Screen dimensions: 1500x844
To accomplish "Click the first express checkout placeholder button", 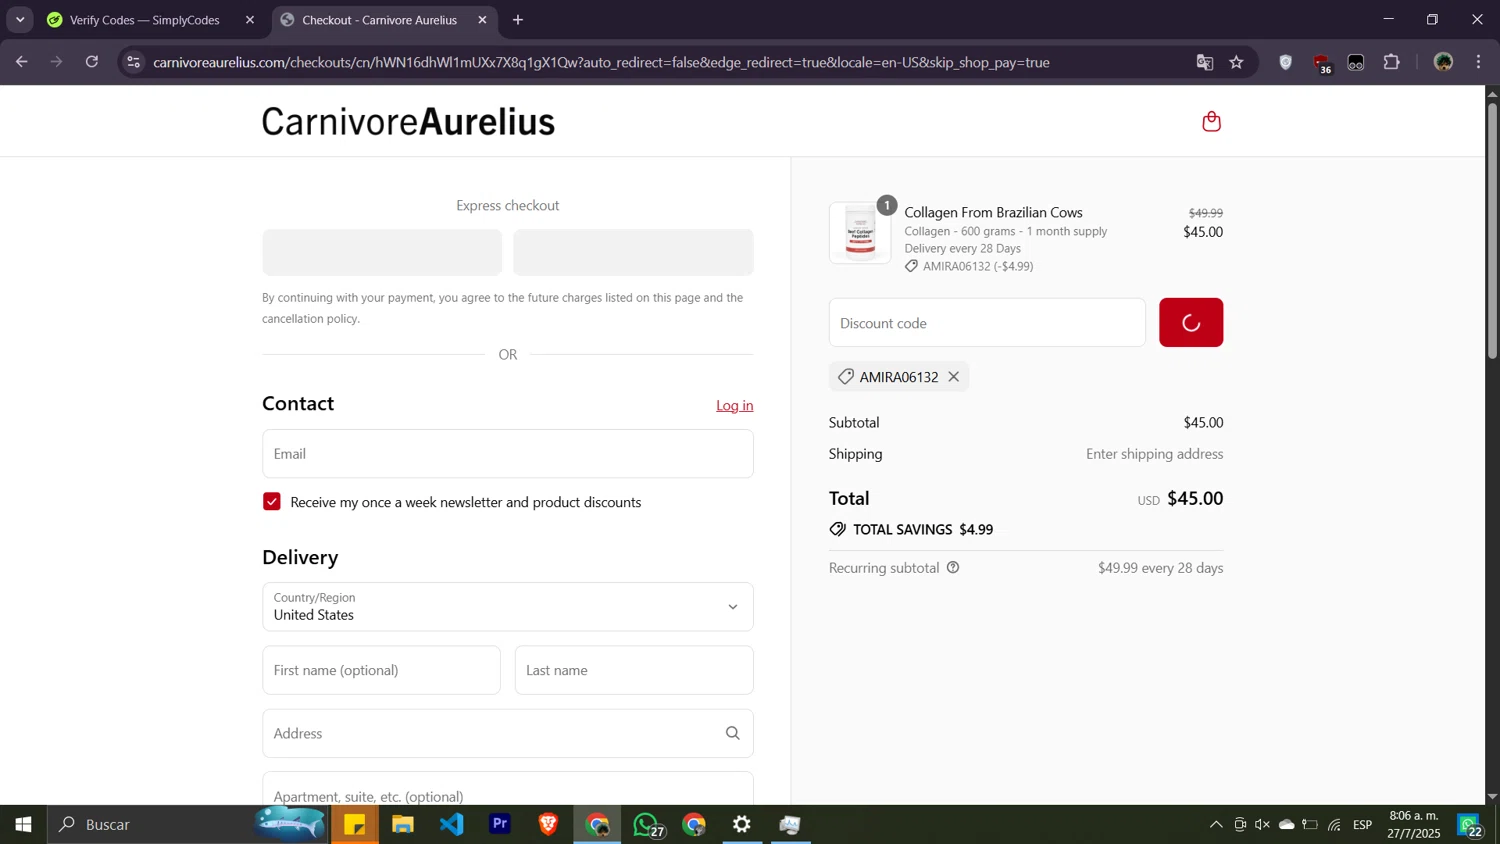I will click(382, 252).
